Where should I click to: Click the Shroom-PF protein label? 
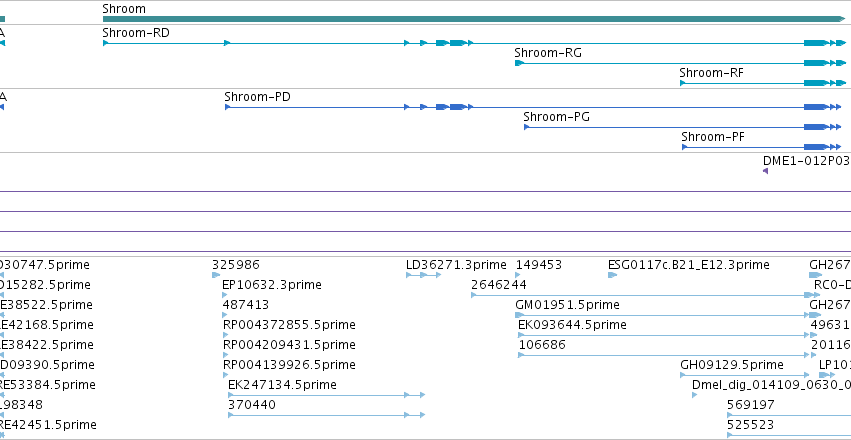pyautogui.click(x=713, y=137)
